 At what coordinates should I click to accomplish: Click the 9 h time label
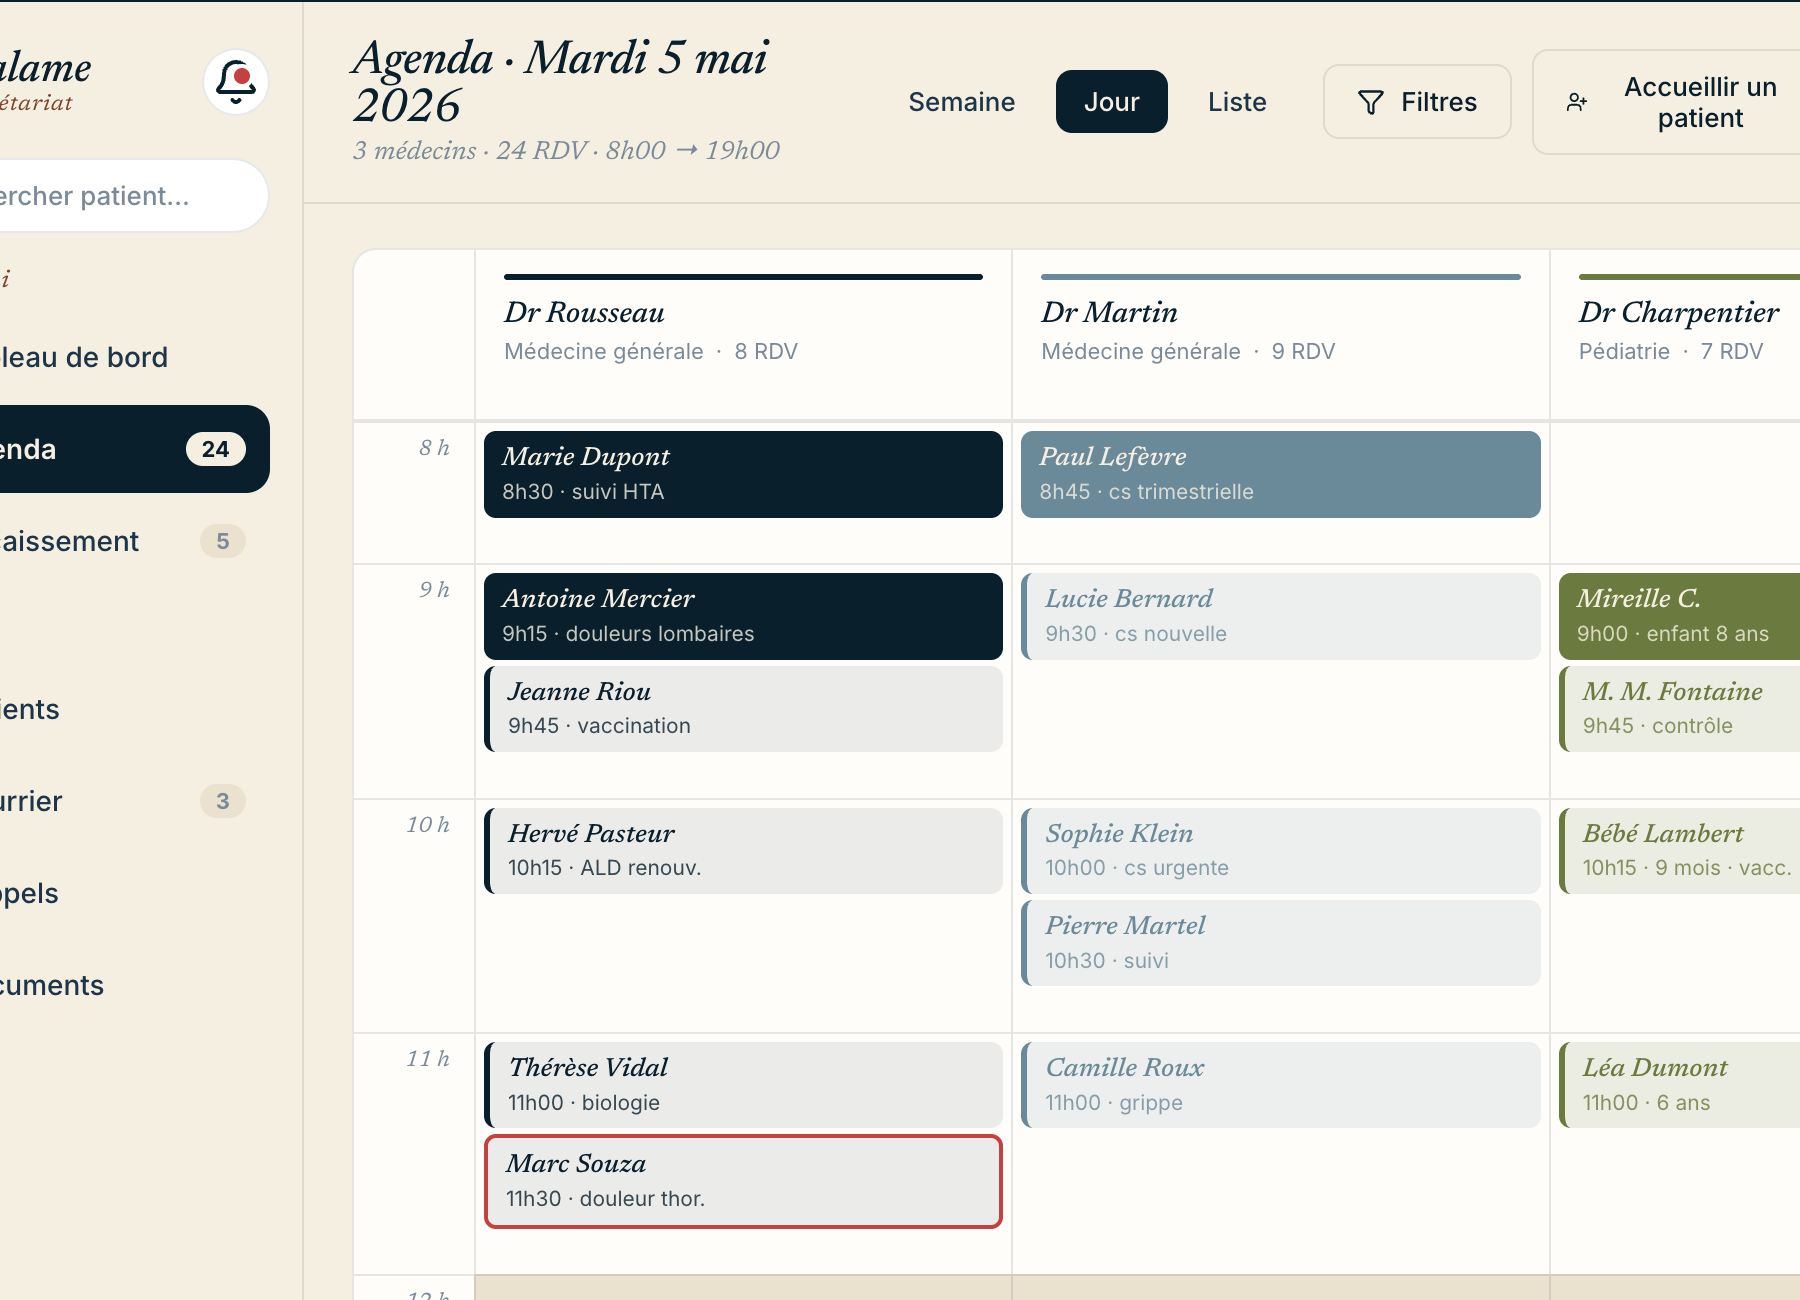point(434,590)
